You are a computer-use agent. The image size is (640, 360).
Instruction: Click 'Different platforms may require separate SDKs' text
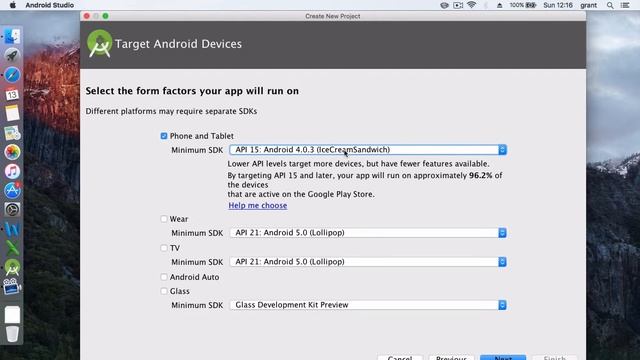[171, 111]
